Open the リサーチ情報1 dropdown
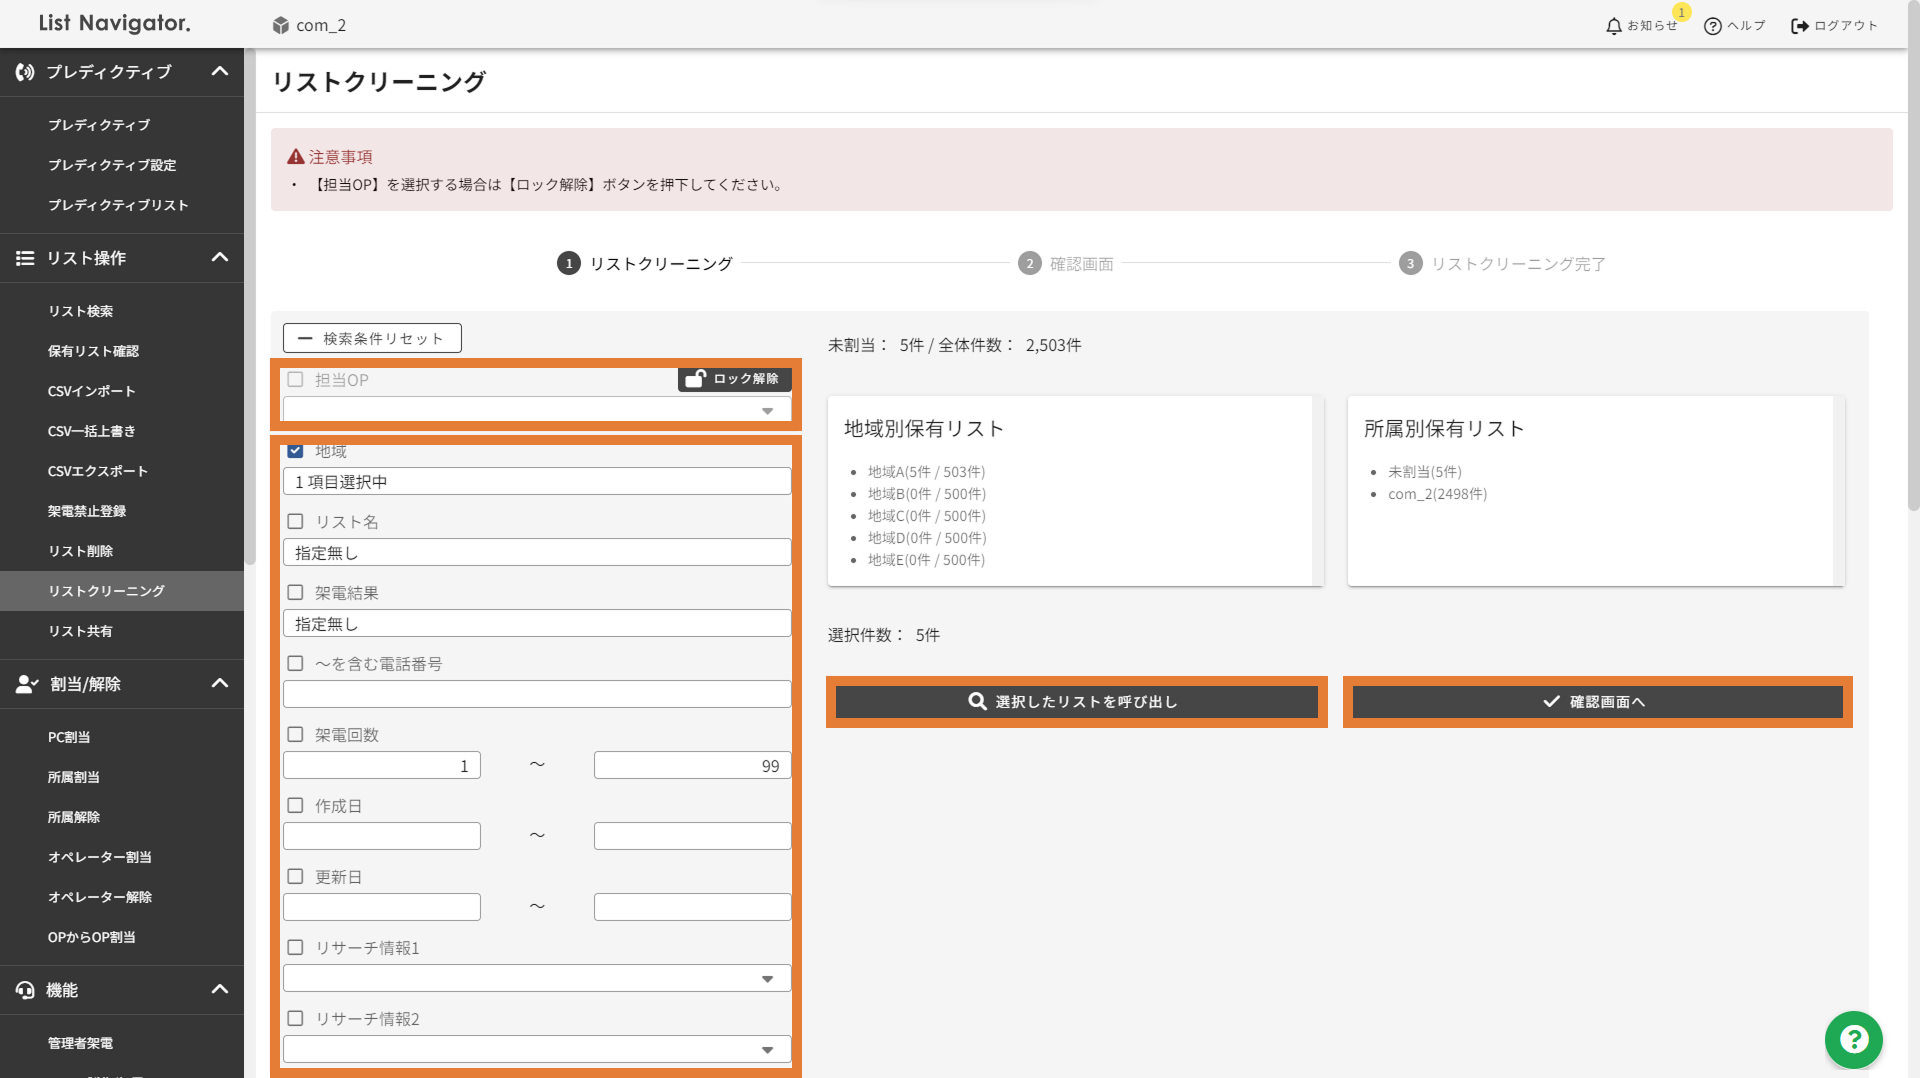 coord(537,978)
